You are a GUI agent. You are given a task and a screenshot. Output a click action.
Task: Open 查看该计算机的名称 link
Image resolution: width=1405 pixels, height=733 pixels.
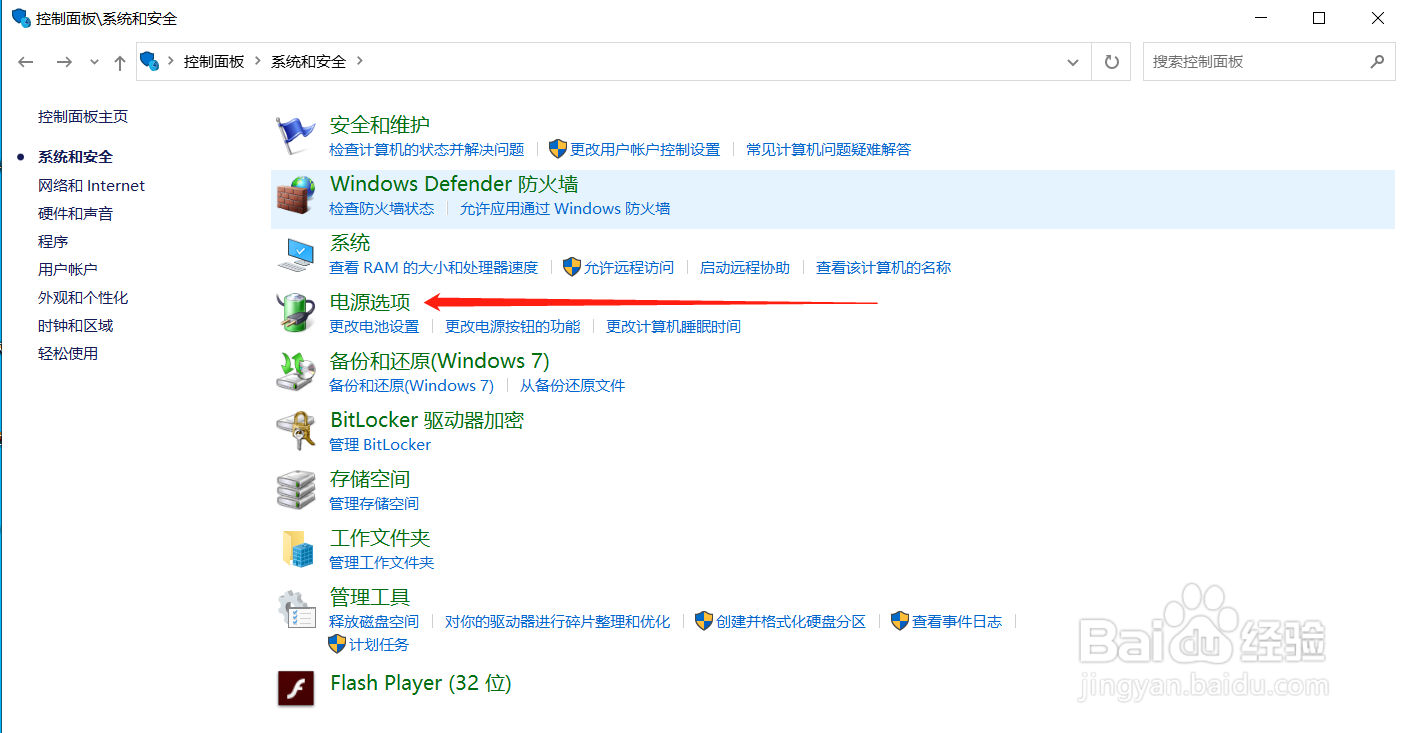coord(884,268)
